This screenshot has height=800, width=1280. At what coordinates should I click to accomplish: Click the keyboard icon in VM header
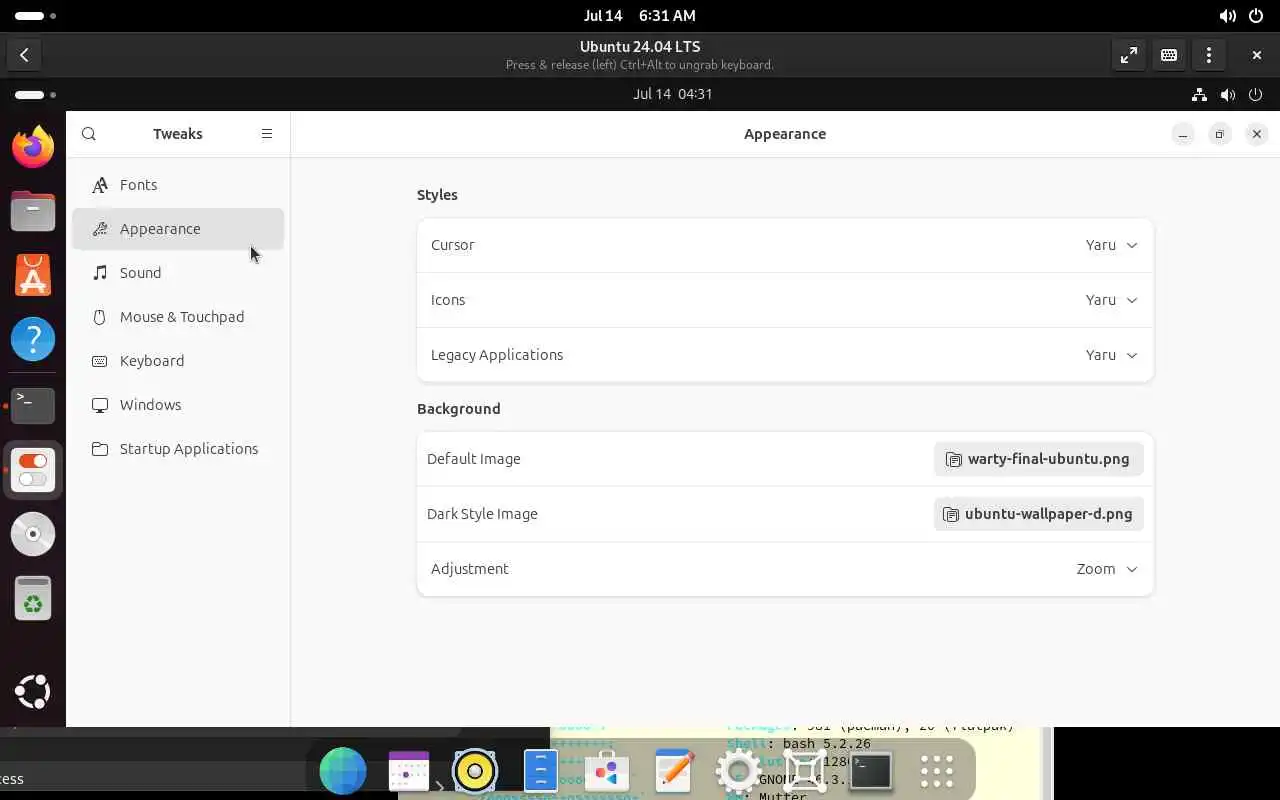(1169, 55)
